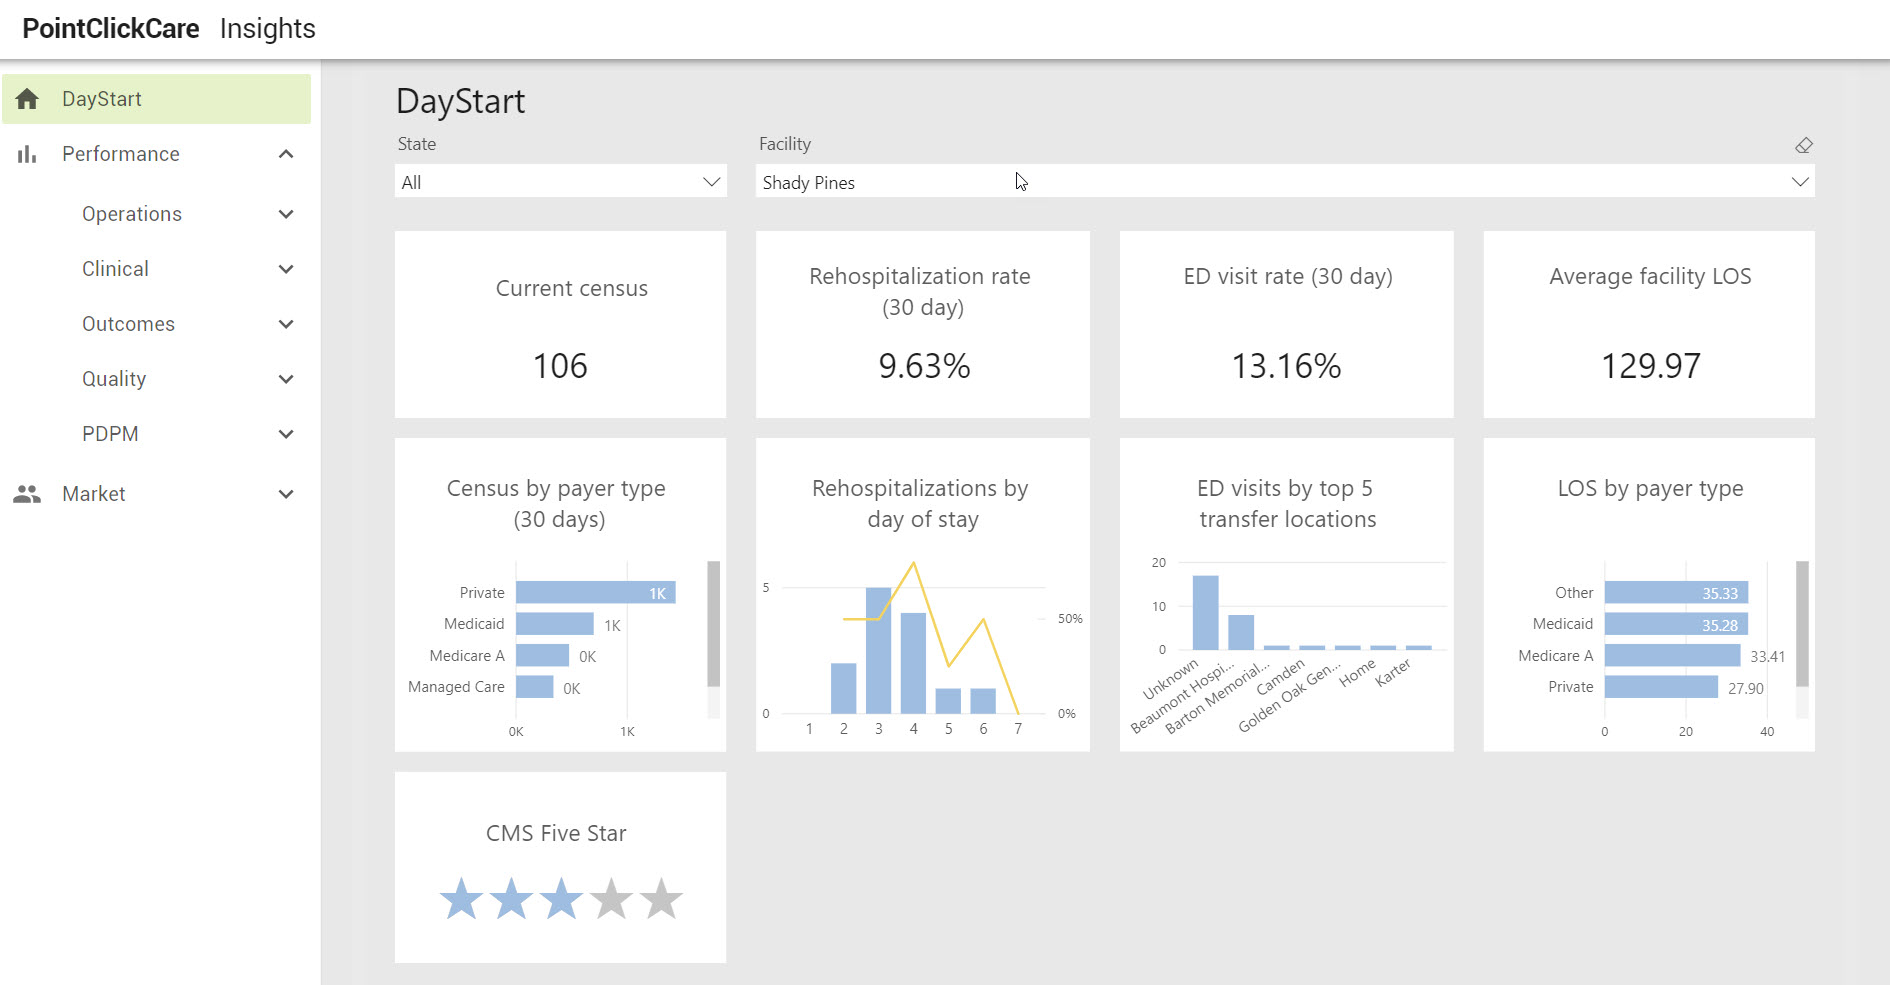The image size is (1890, 985).
Task: Click the Medicaid 35.28 LOS bar
Action: [1676, 624]
